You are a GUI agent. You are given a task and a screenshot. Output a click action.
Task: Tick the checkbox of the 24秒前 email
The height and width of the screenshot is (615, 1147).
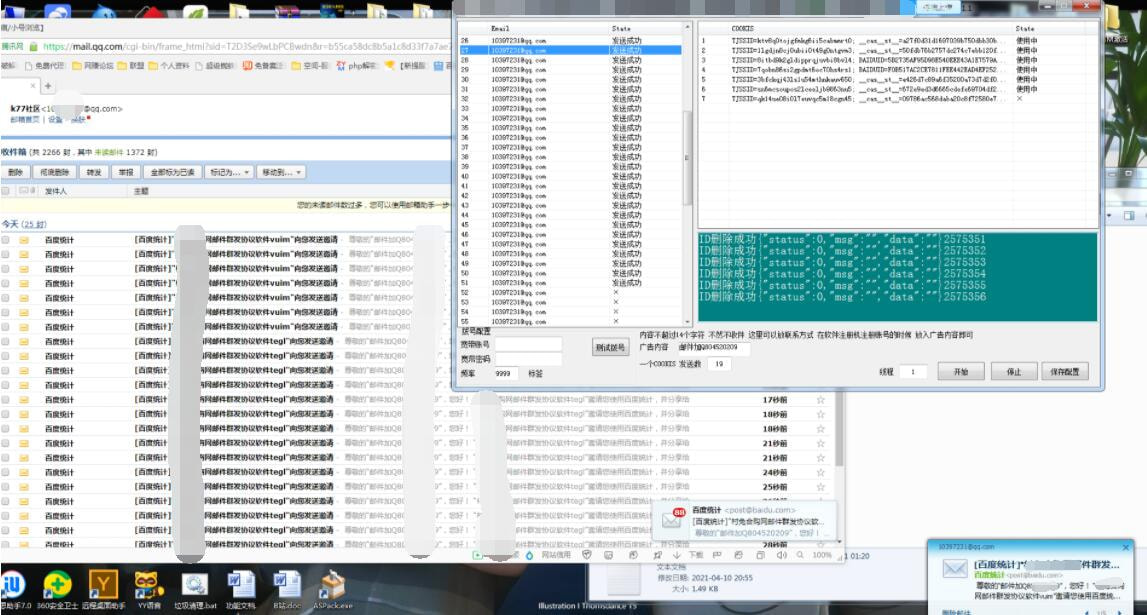pos(6,472)
